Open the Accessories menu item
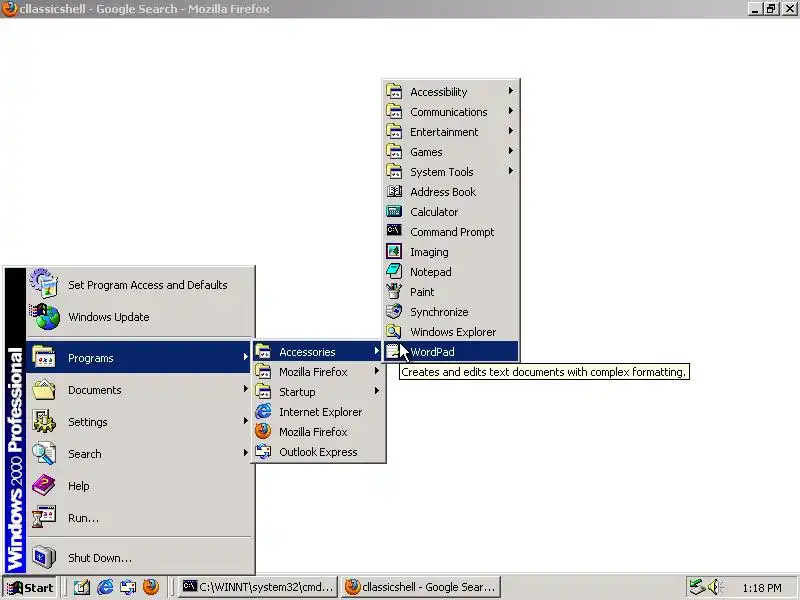 click(317, 352)
